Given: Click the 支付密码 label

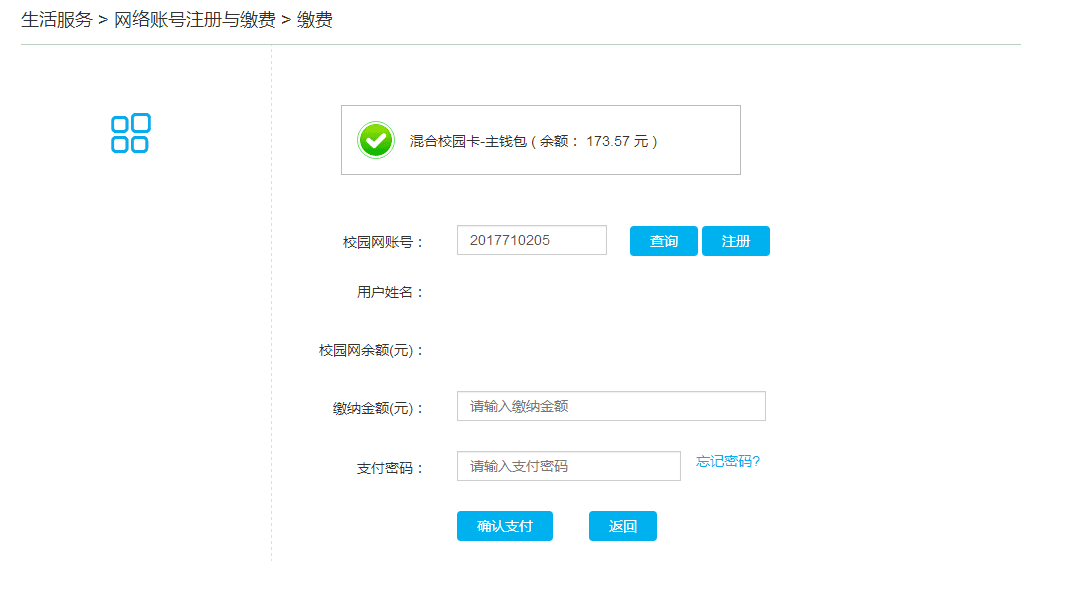Looking at the screenshot, I should tap(391, 468).
